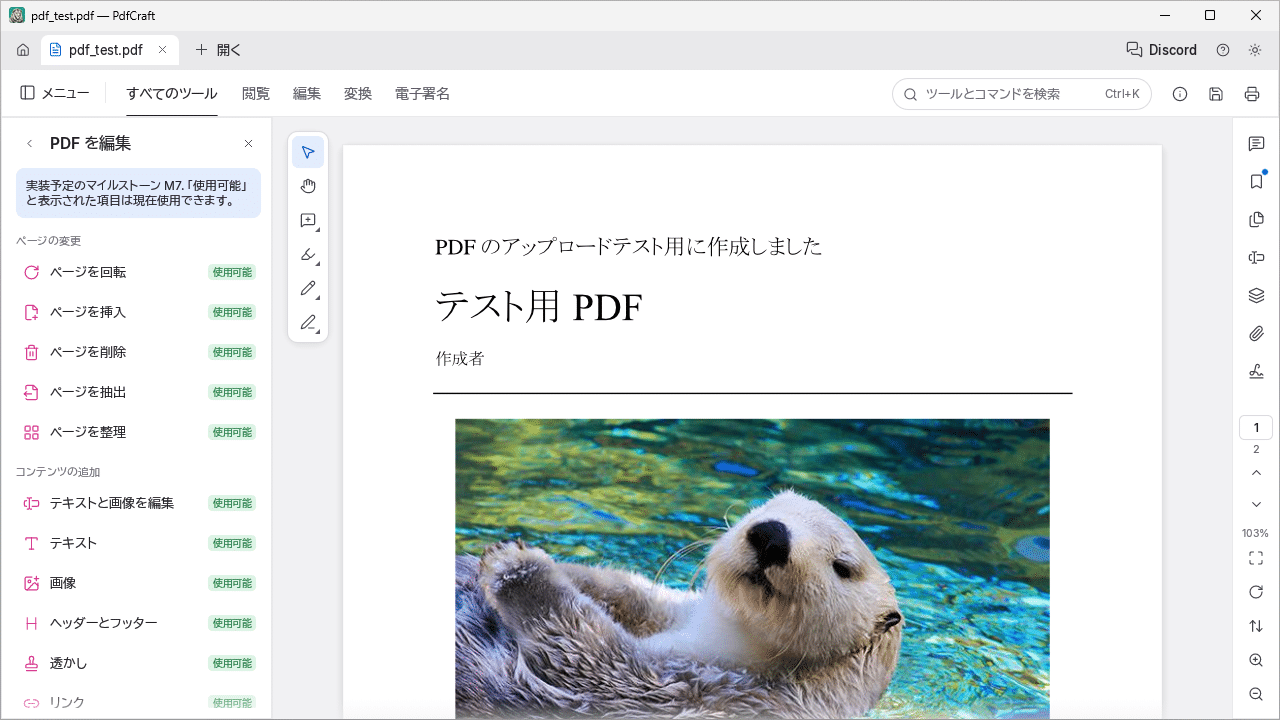Choose ページを挿入
This screenshot has height=720, width=1280.
click(136, 312)
